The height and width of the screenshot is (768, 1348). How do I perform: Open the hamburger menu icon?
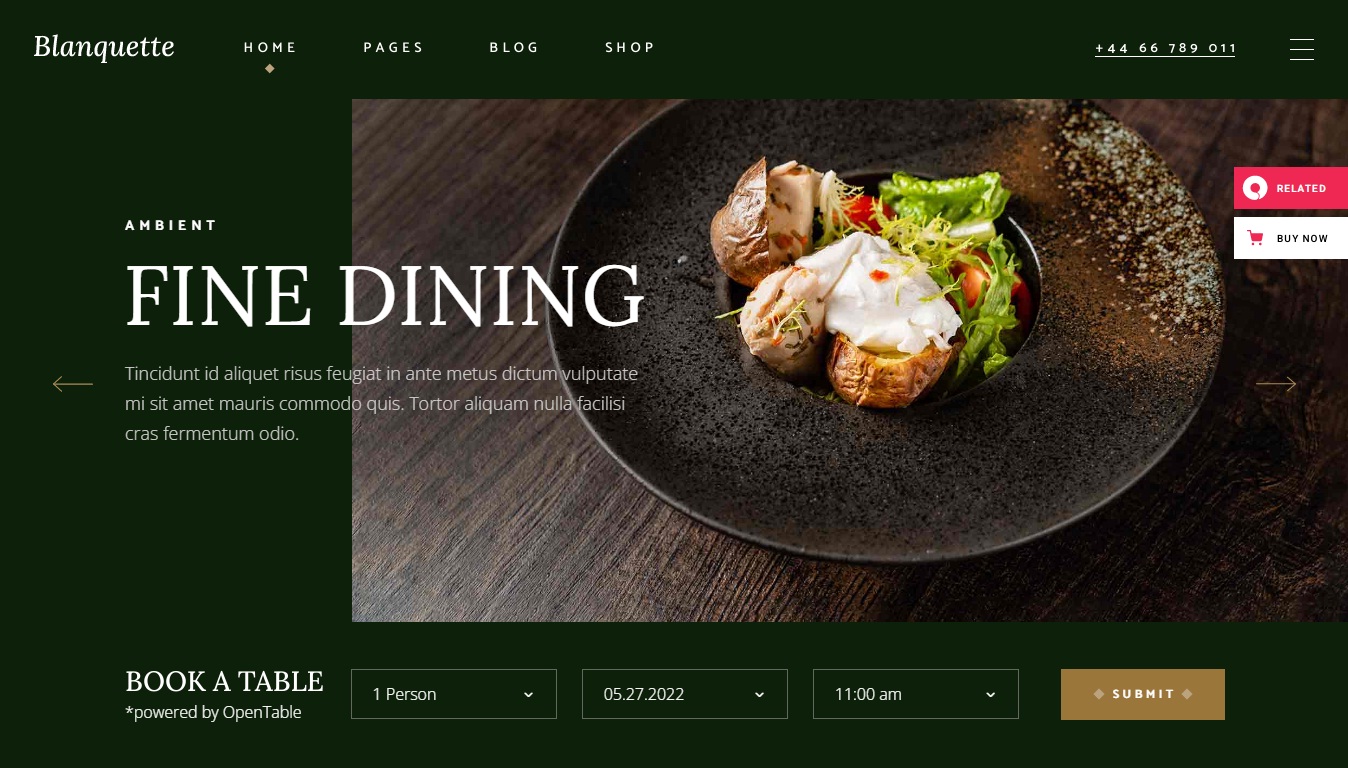tap(1301, 49)
